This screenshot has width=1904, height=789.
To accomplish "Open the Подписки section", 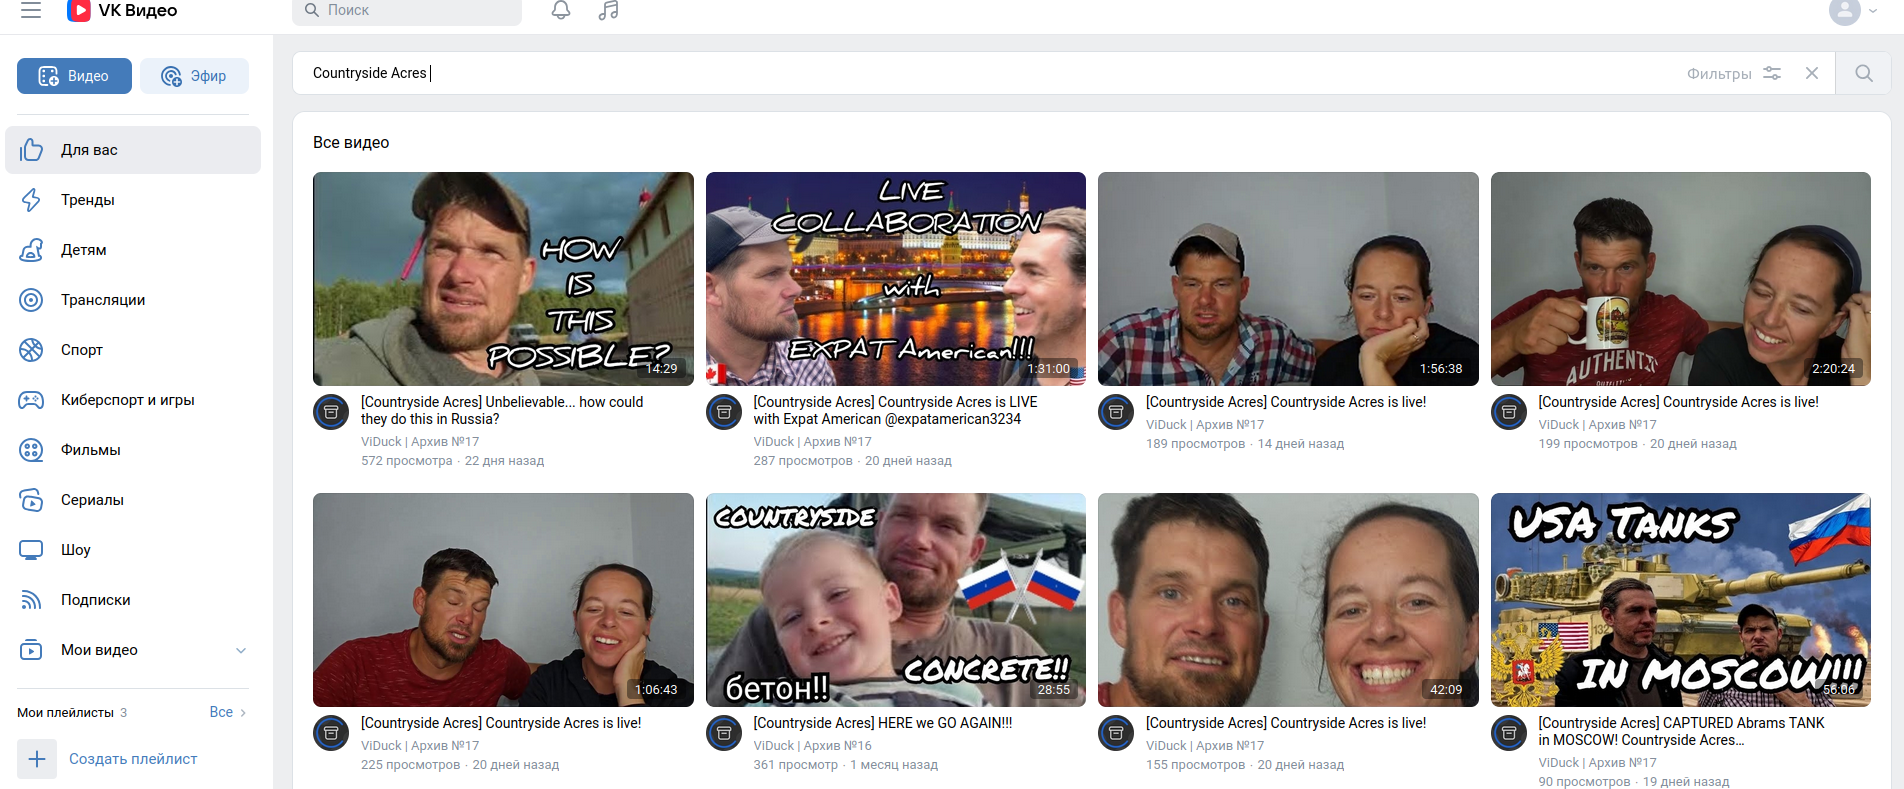I will (x=133, y=600).
